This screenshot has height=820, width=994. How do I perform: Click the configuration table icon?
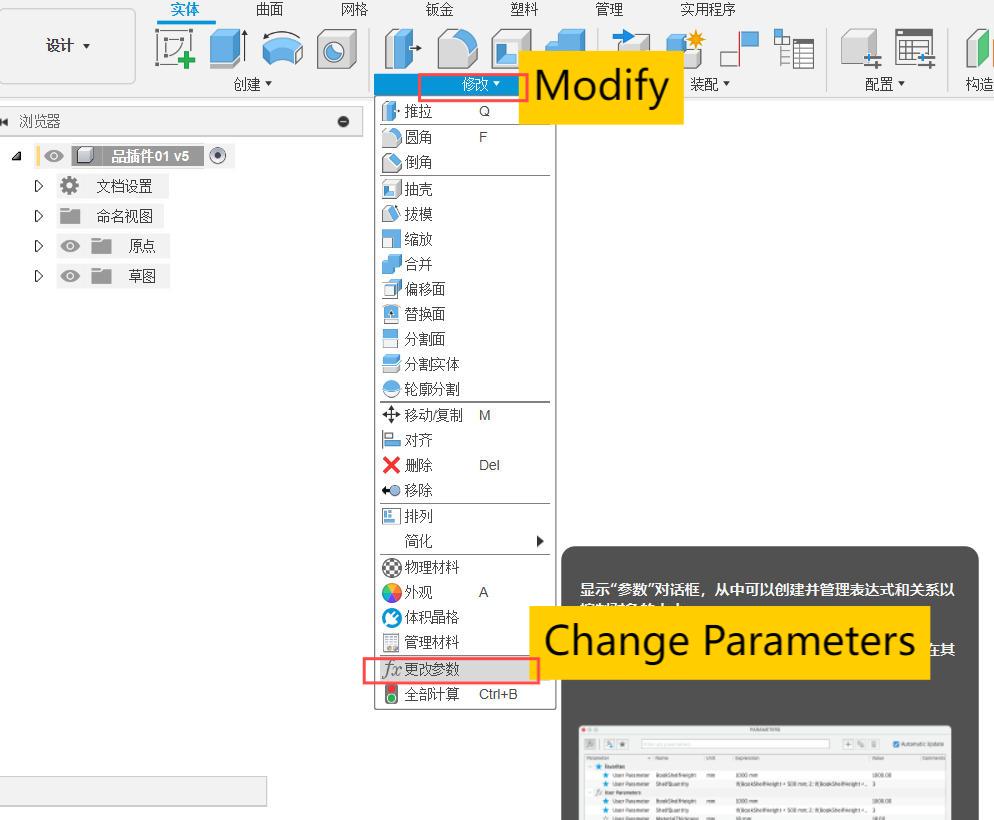(915, 48)
